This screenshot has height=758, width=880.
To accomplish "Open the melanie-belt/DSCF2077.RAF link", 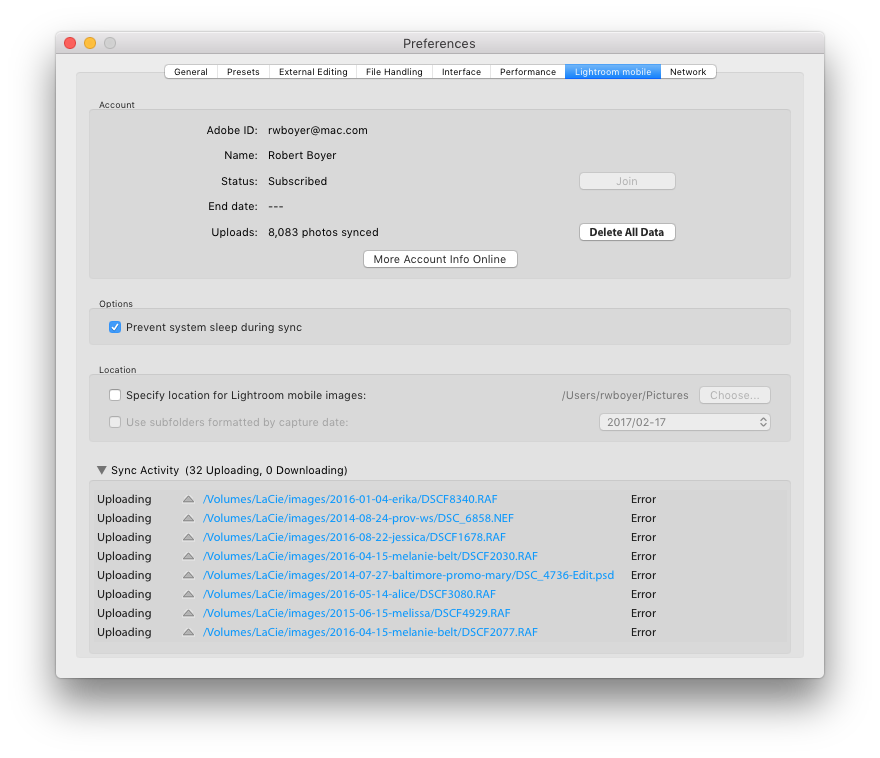I will coord(370,632).
